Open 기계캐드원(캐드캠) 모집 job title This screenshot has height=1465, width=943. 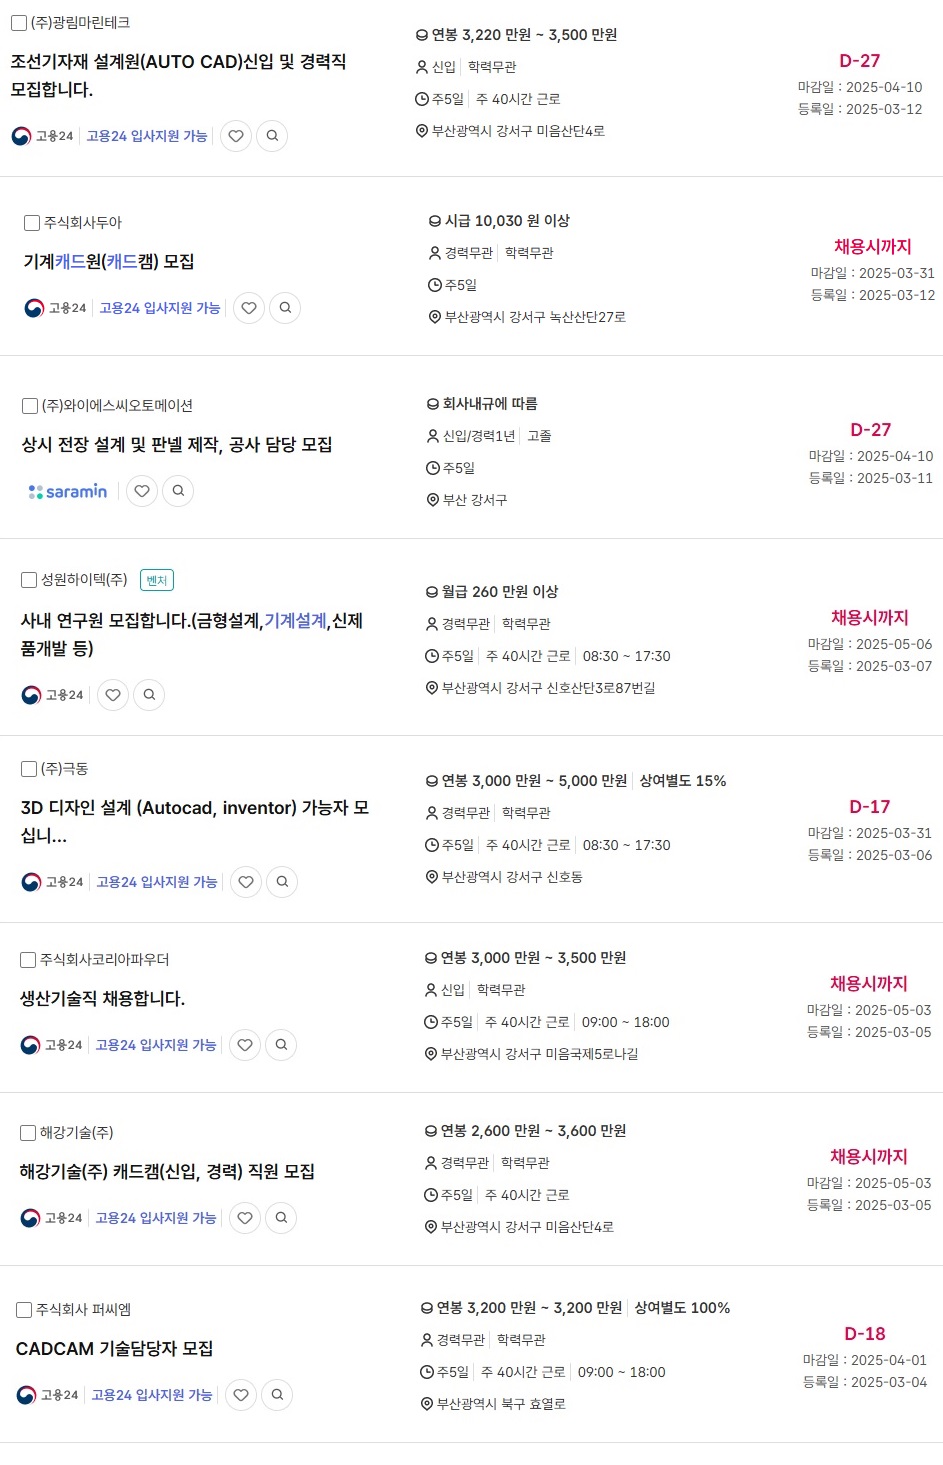point(109,262)
